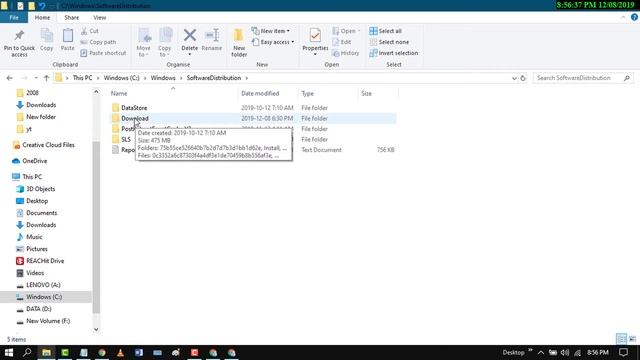Select the SLS folder

tap(126, 140)
